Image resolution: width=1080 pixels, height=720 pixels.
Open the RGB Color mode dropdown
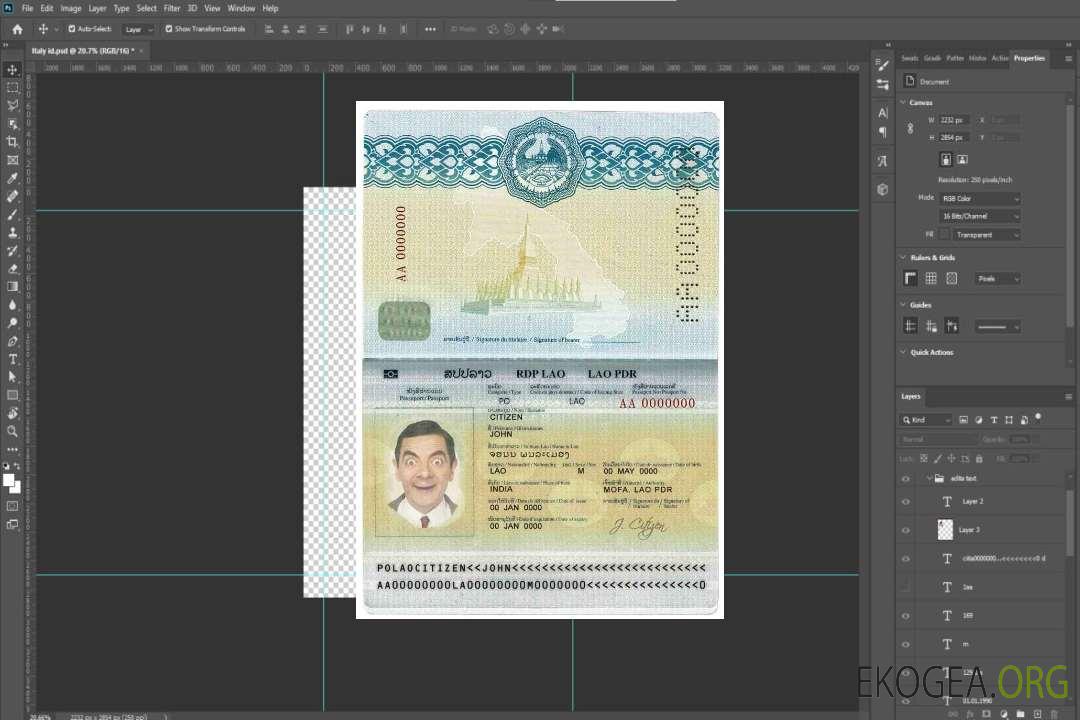pos(979,198)
